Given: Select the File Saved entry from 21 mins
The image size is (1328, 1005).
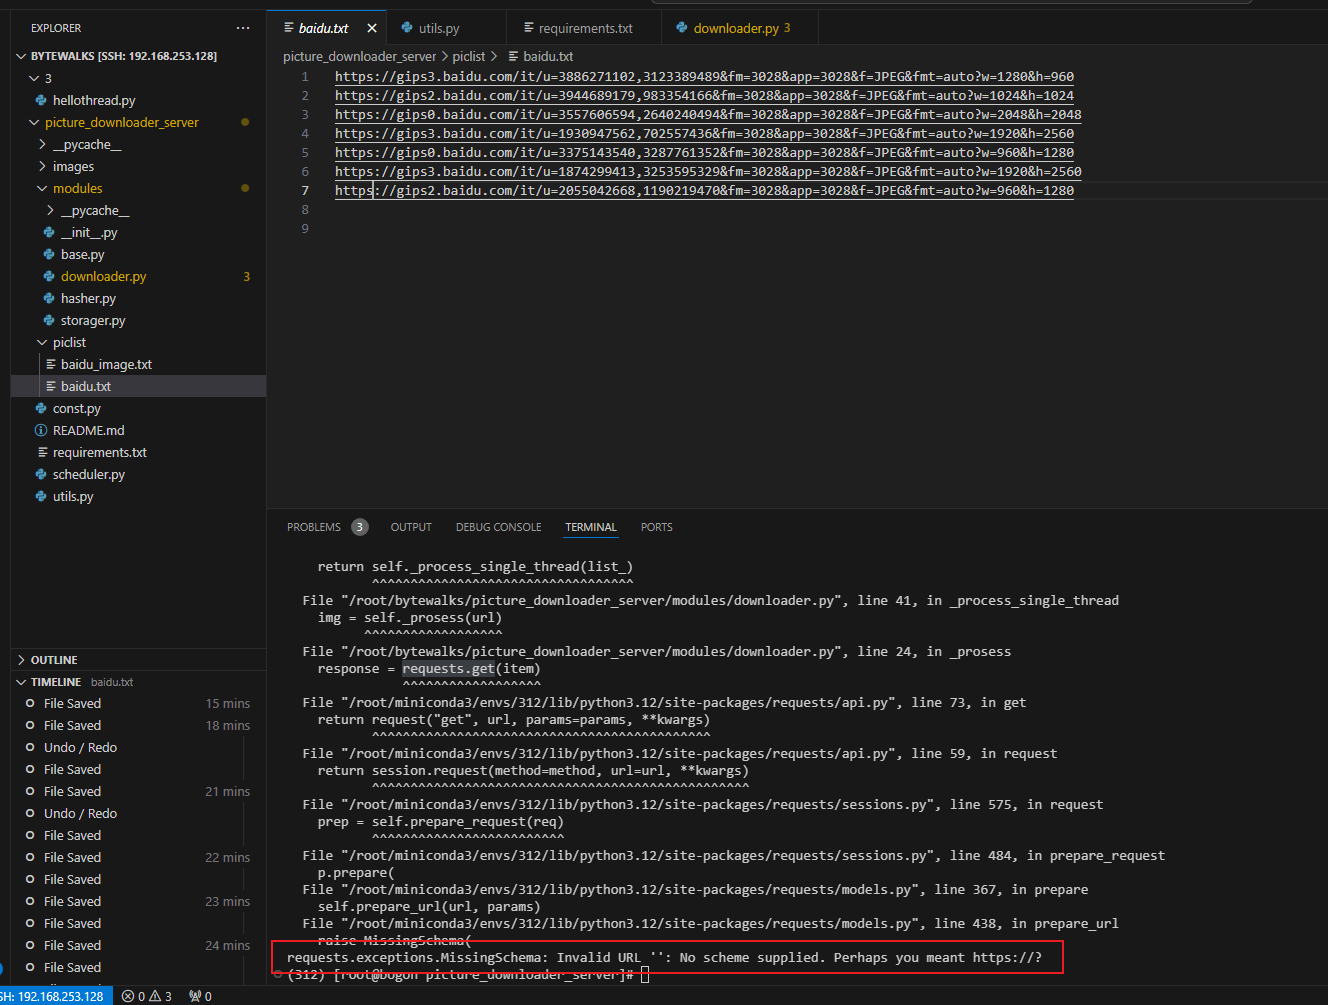Looking at the screenshot, I should click(138, 792).
